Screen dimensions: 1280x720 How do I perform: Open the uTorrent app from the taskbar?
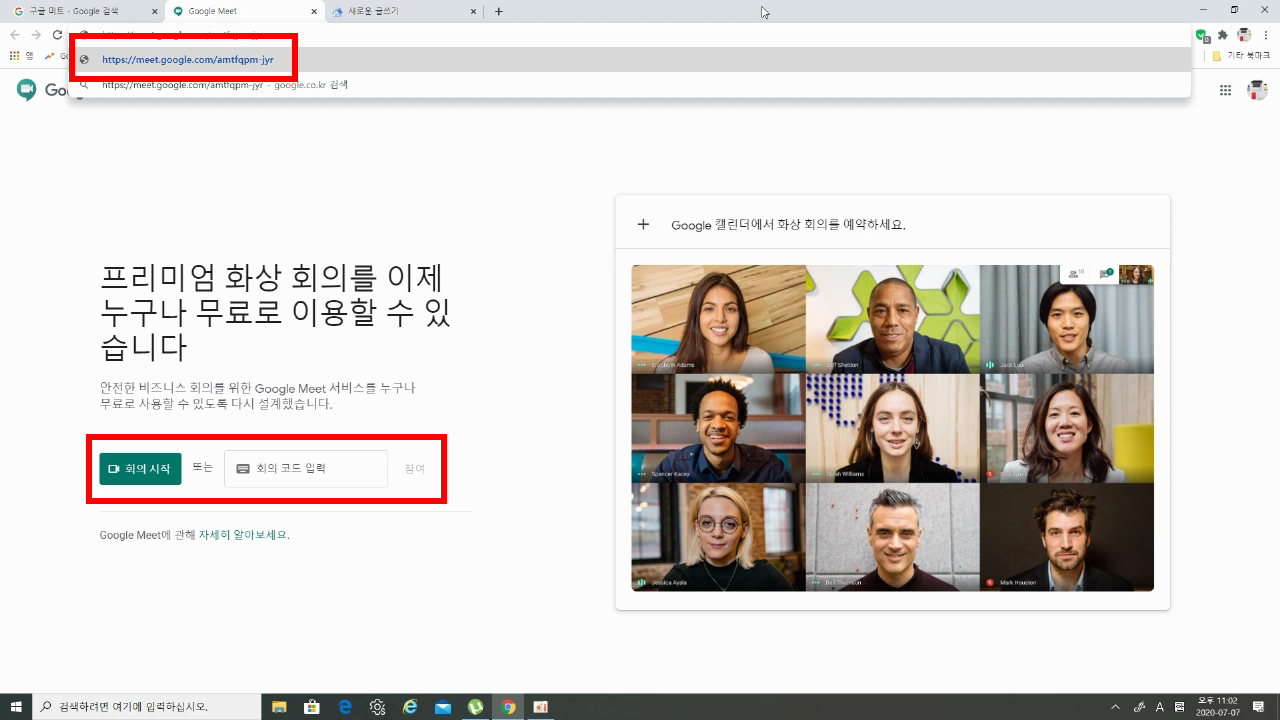point(476,707)
